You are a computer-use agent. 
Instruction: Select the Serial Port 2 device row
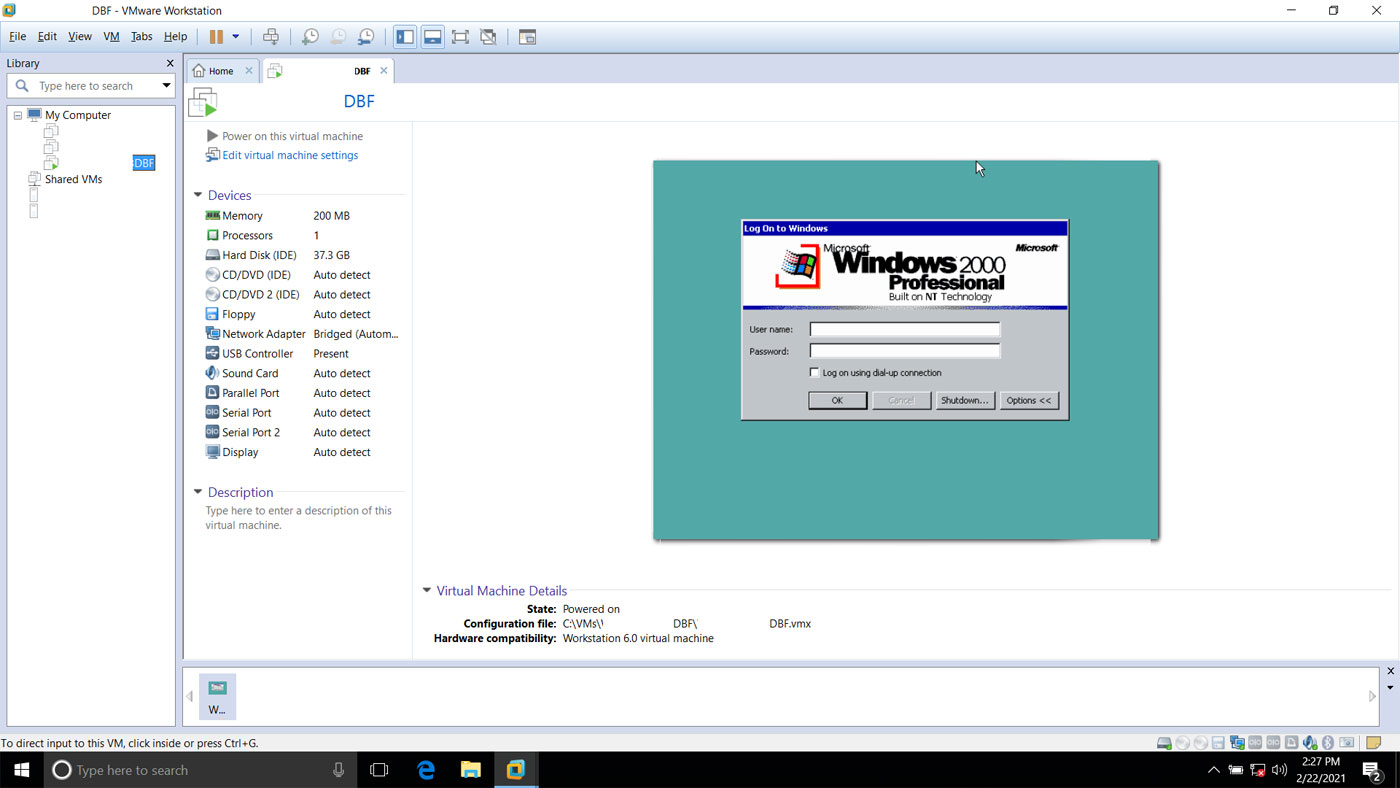click(x=302, y=432)
